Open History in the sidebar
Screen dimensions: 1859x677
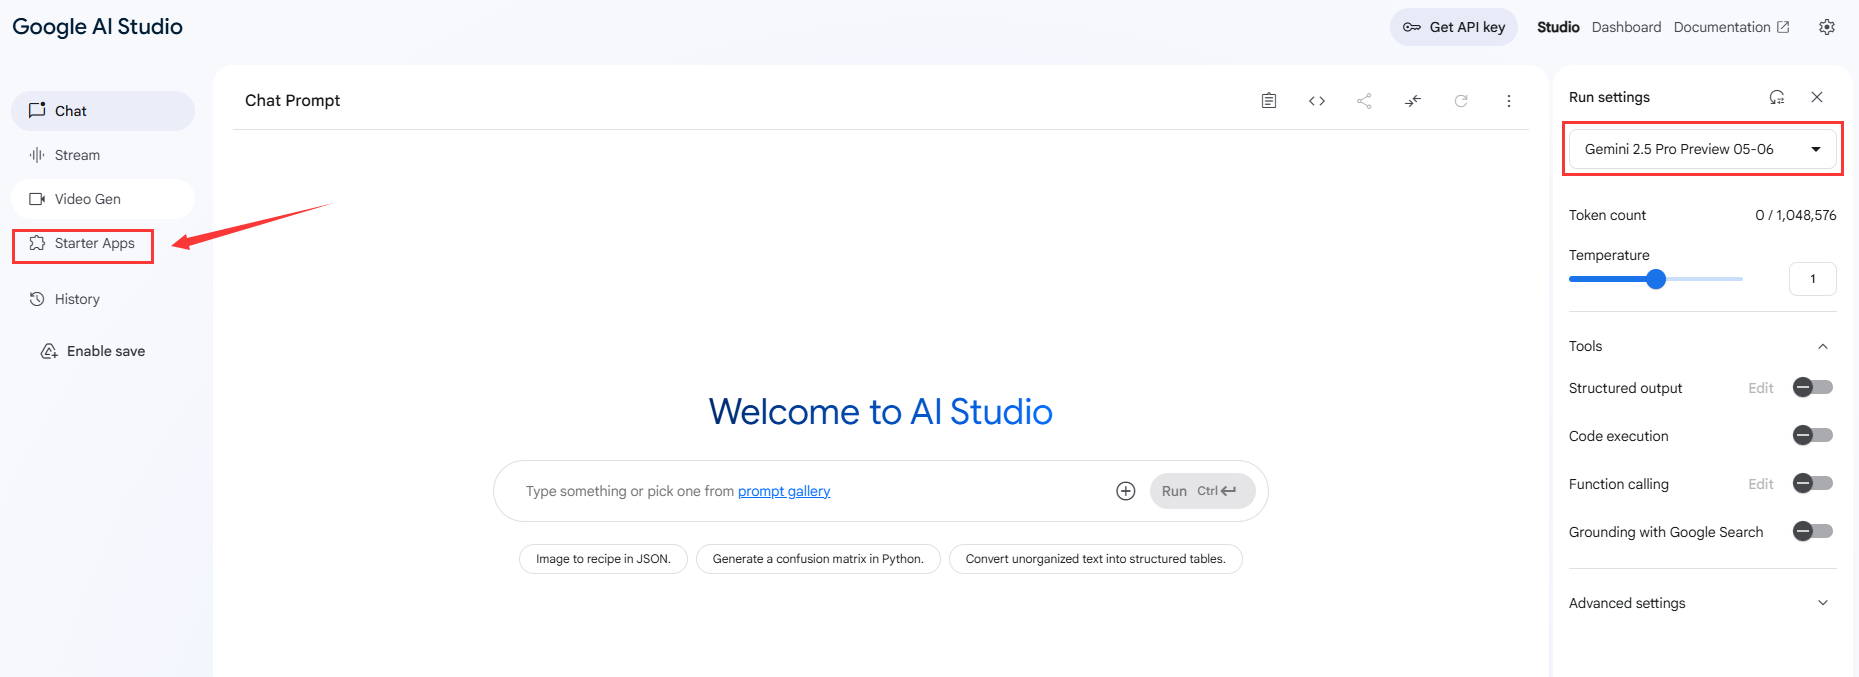(103, 299)
